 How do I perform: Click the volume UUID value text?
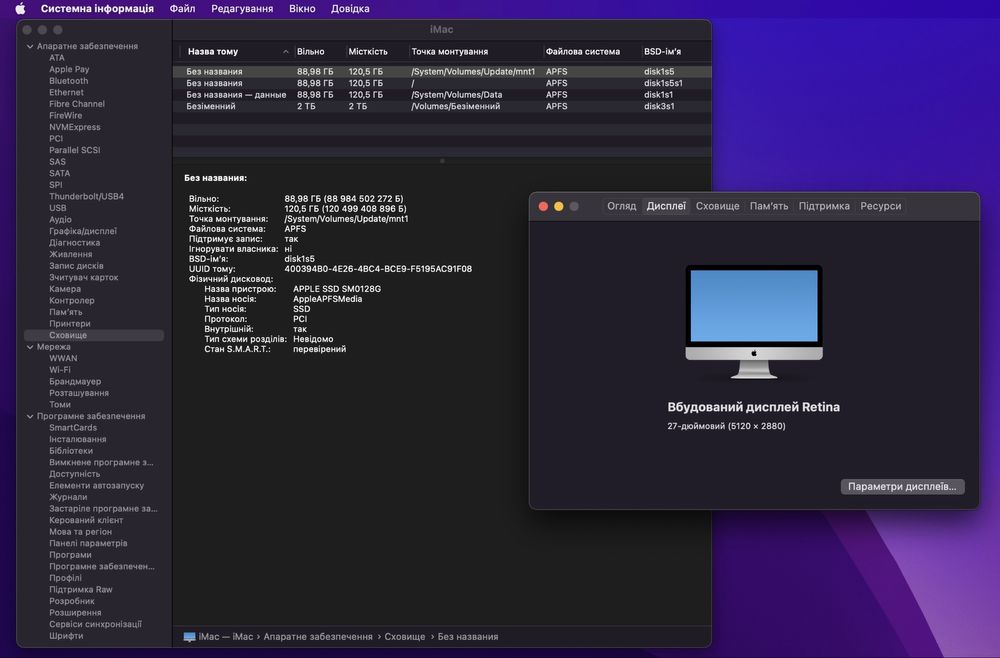point(378,269)
